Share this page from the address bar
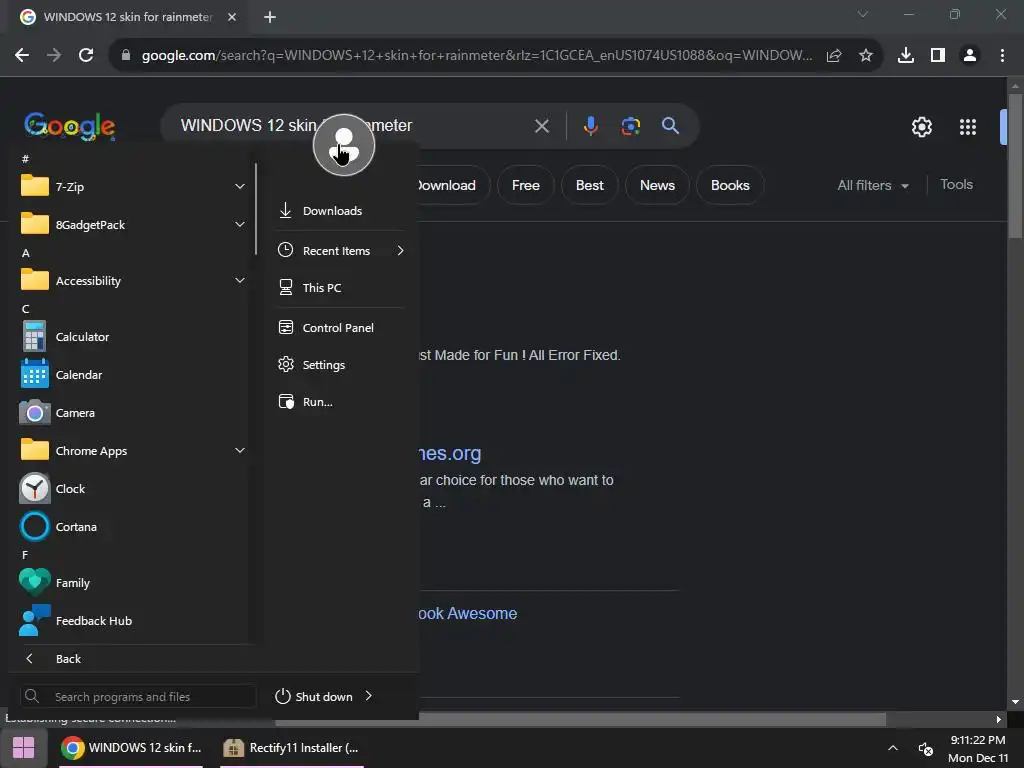The height and width of the screenshot is (768, 1024). pyautogui.click(x=834, y=56)
